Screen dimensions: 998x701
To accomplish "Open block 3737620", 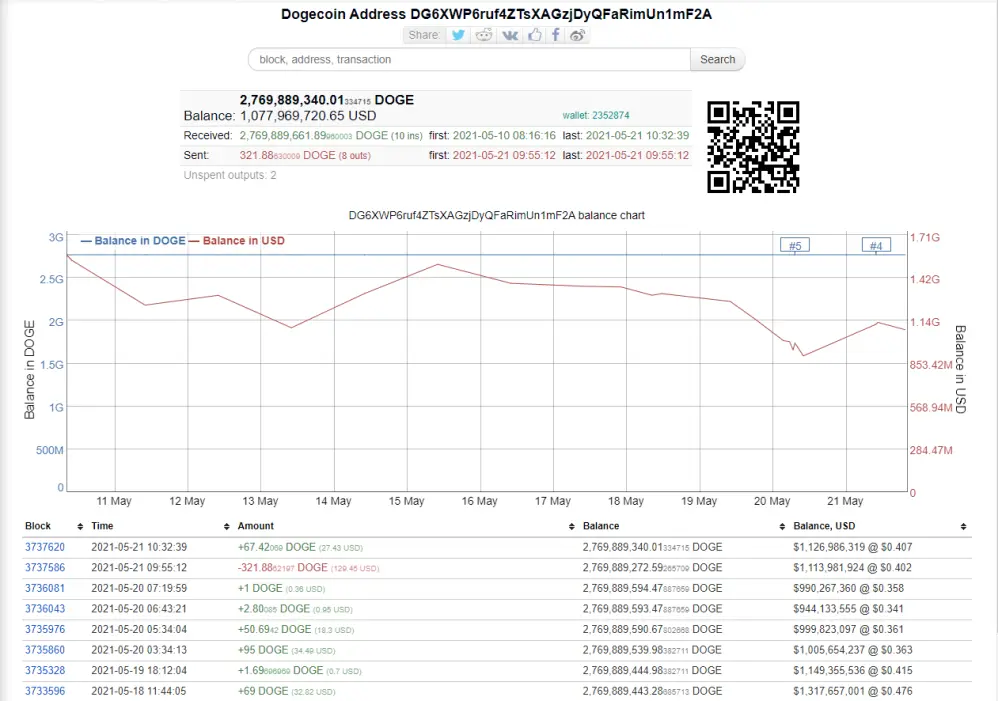I will click(45, 547).
